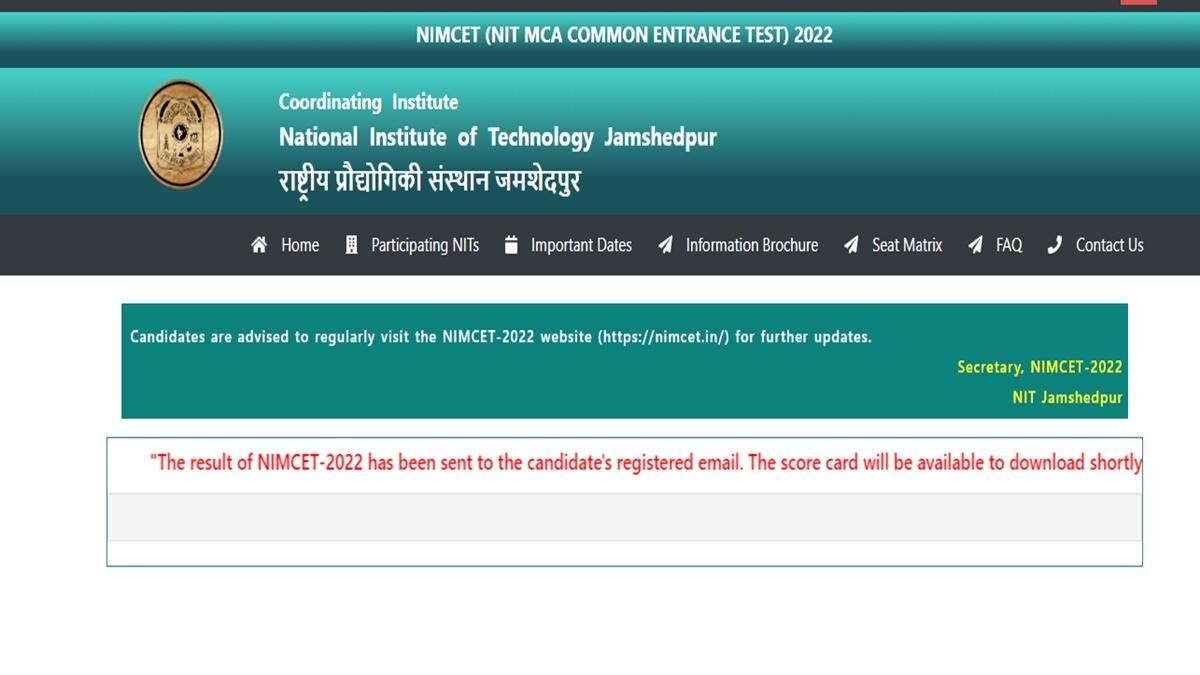Open the Important Dates page
The width and height of the screenshot is (1200, 675).
580,245
